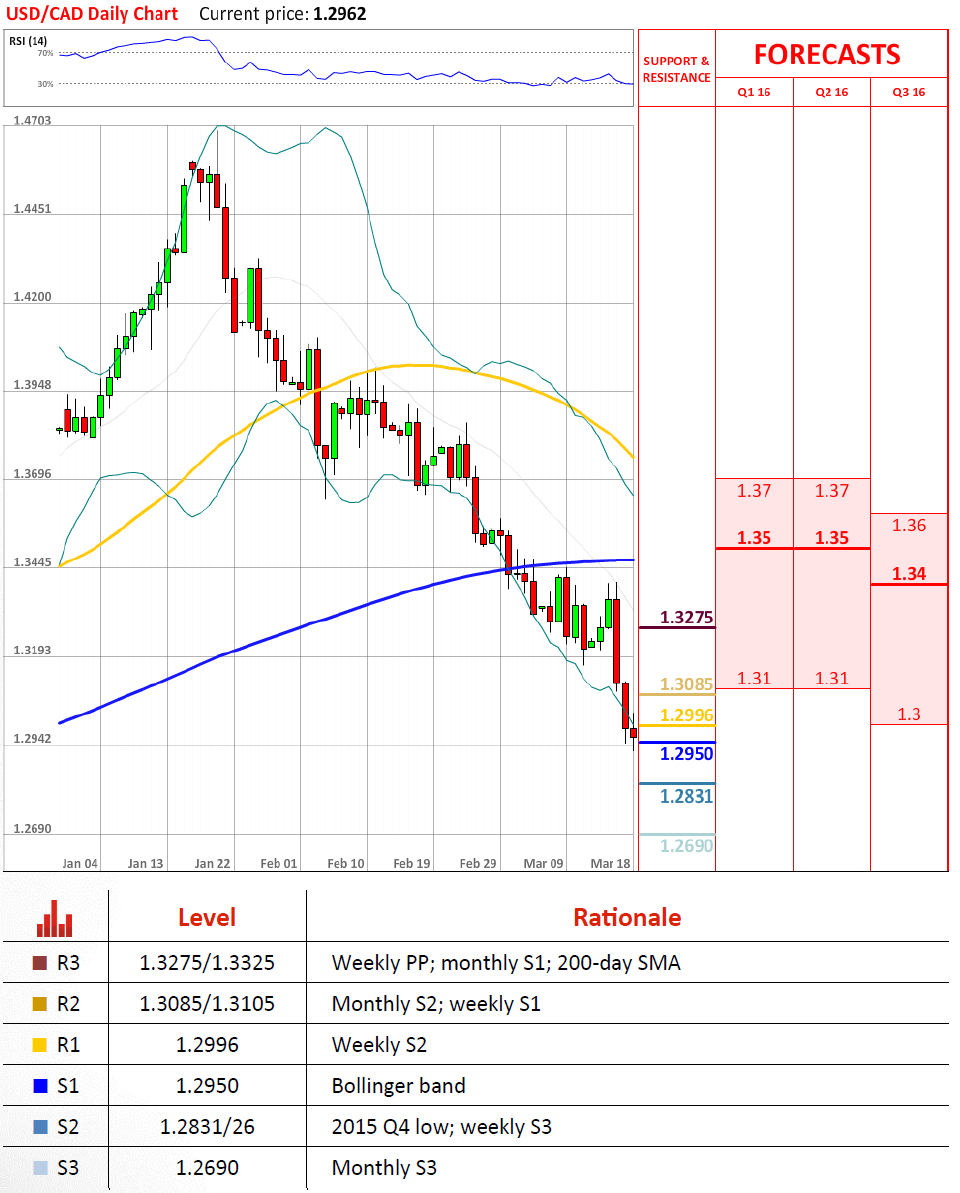This screenshot has width=960, height=1193.
Task: Click the RSI 70% threshold label
Action: (46, 53)
